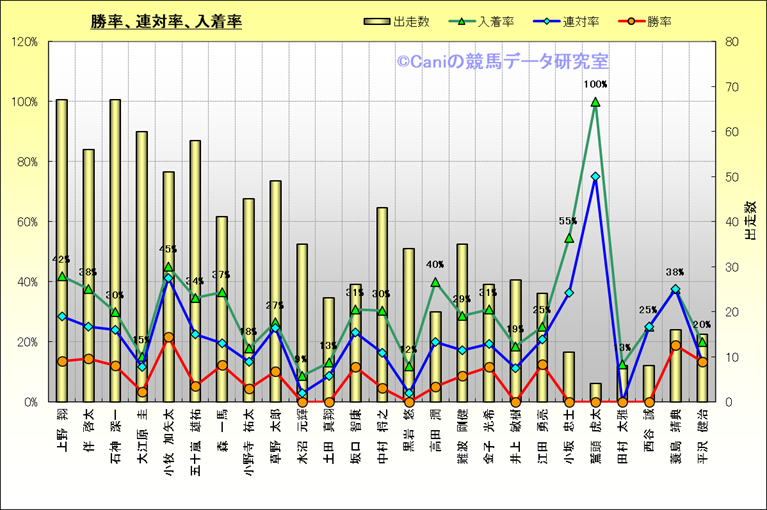Click the 出走数 right axis title
Image resolution: width=767 pixels, height=510 pixels.
pos(750,222)
